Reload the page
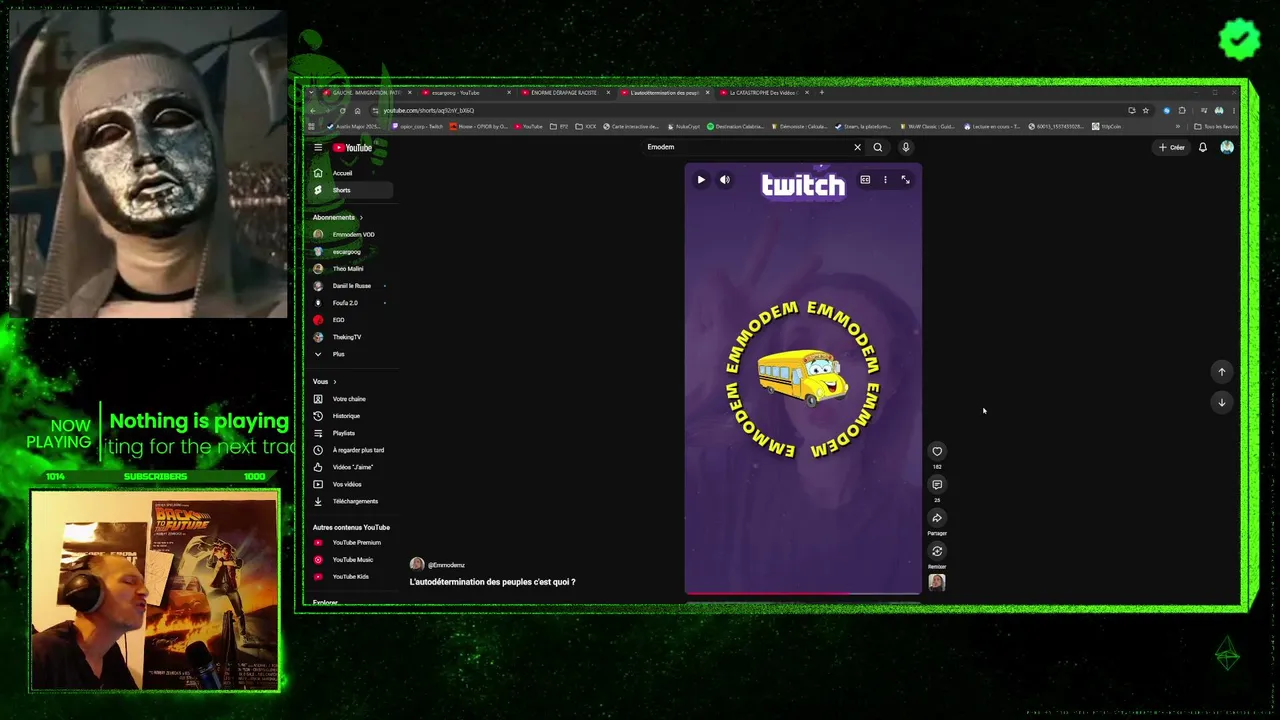This screenshot has height=720, width=1280. point(343,111)
